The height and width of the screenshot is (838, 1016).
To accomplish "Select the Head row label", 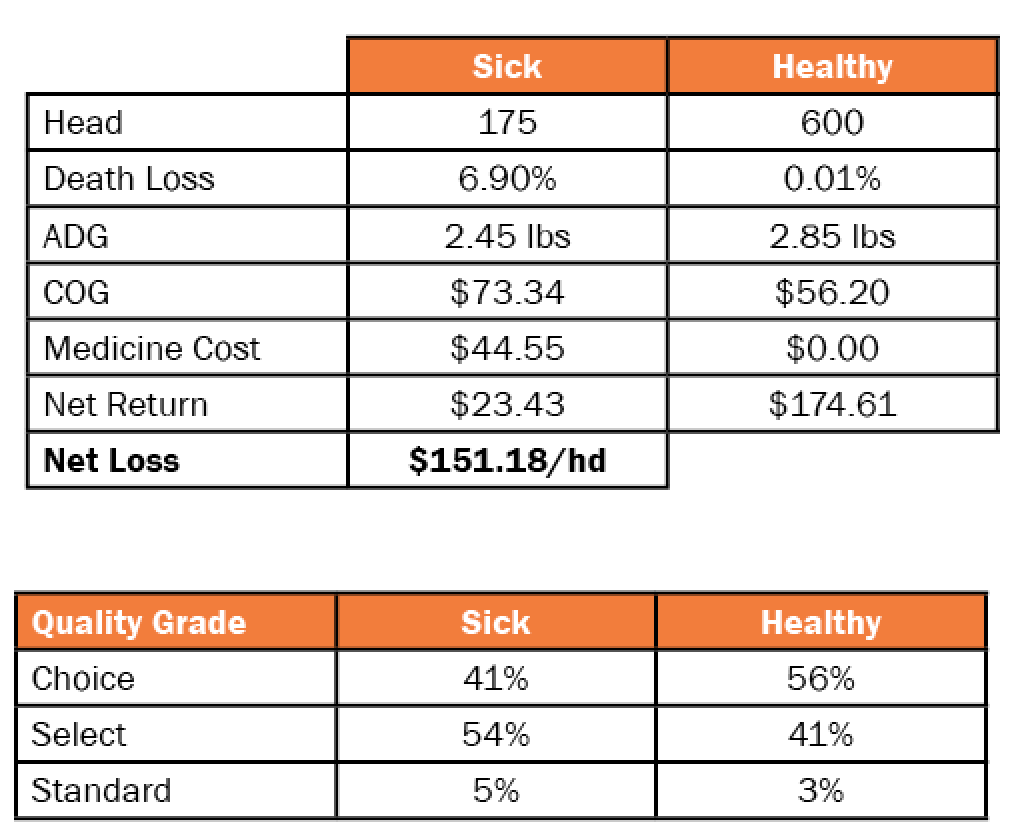I will coord(84,122).
